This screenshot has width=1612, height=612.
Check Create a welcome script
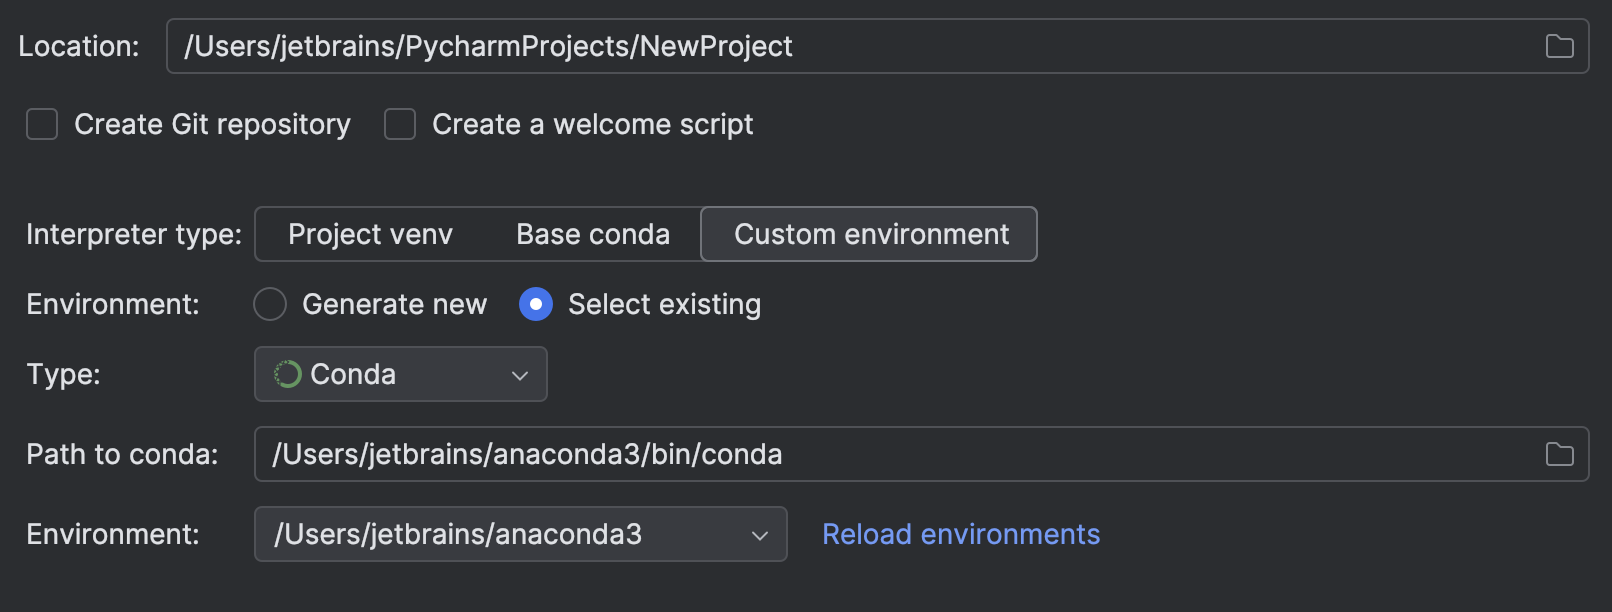[x=399, y=124]
